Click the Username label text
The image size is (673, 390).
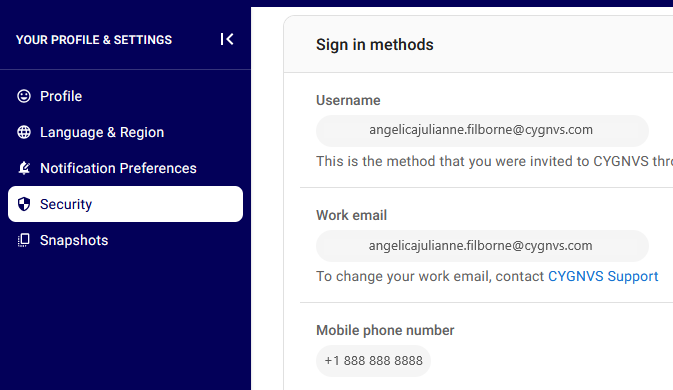pos(348,100)
